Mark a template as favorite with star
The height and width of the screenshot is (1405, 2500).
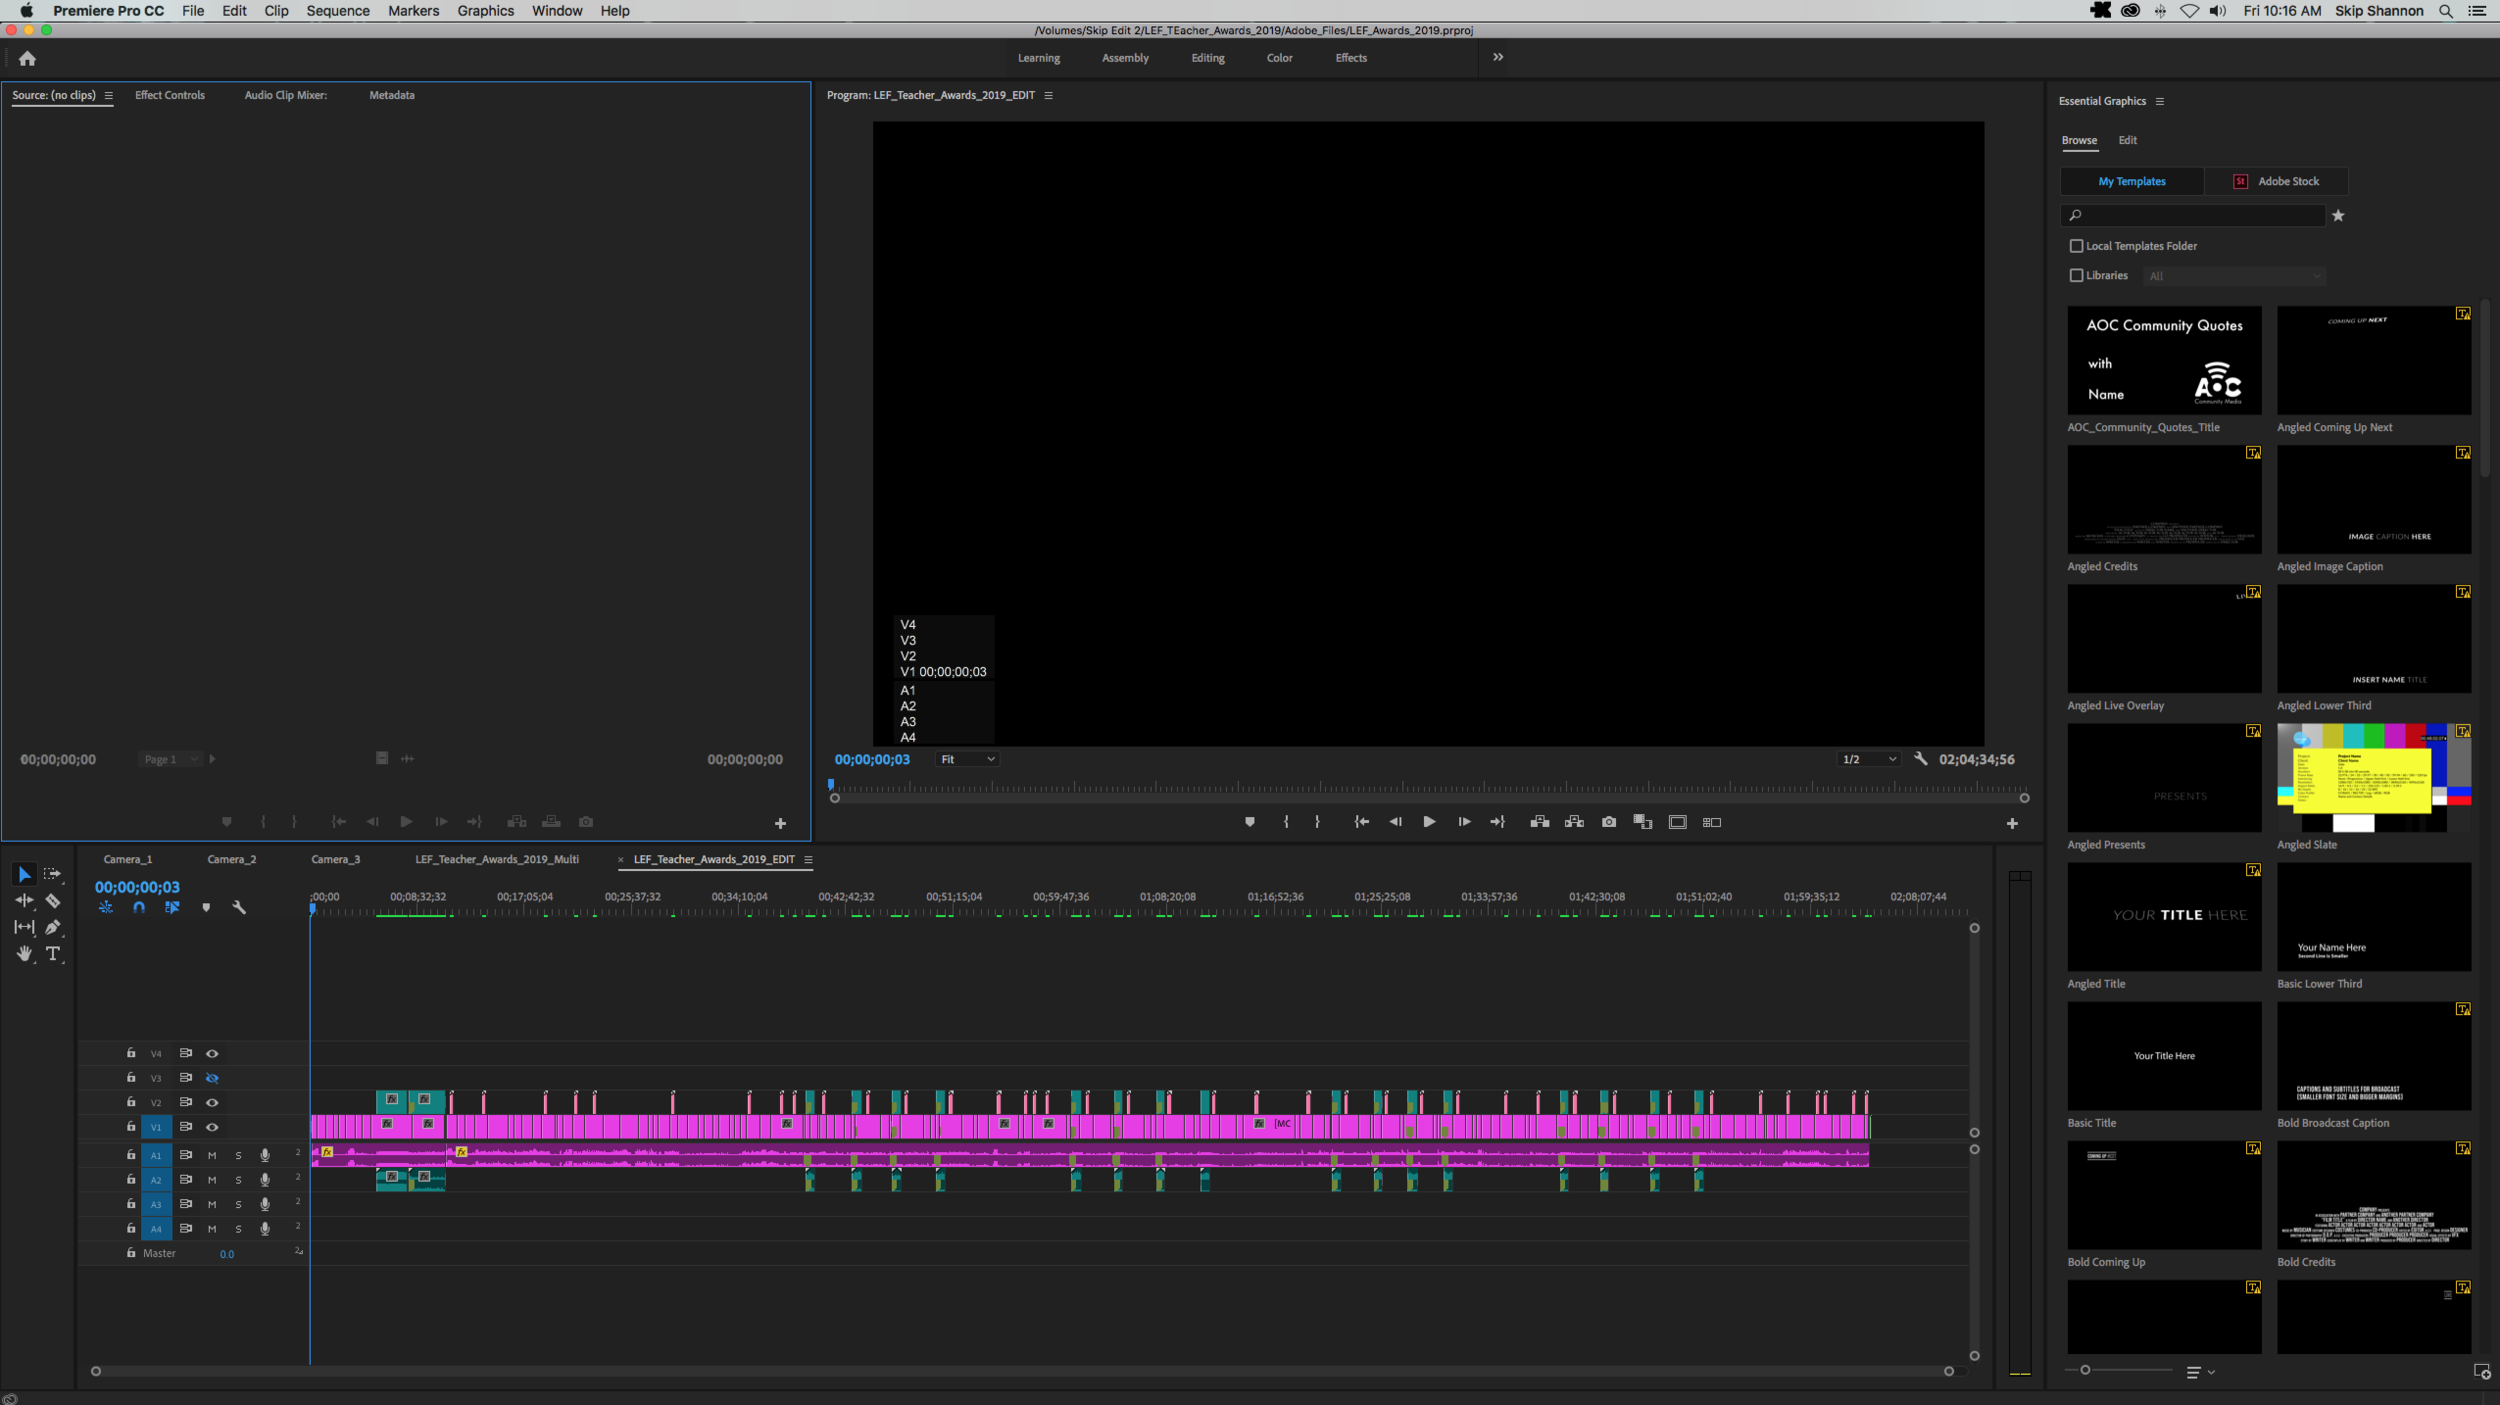tap(2338, 215)
